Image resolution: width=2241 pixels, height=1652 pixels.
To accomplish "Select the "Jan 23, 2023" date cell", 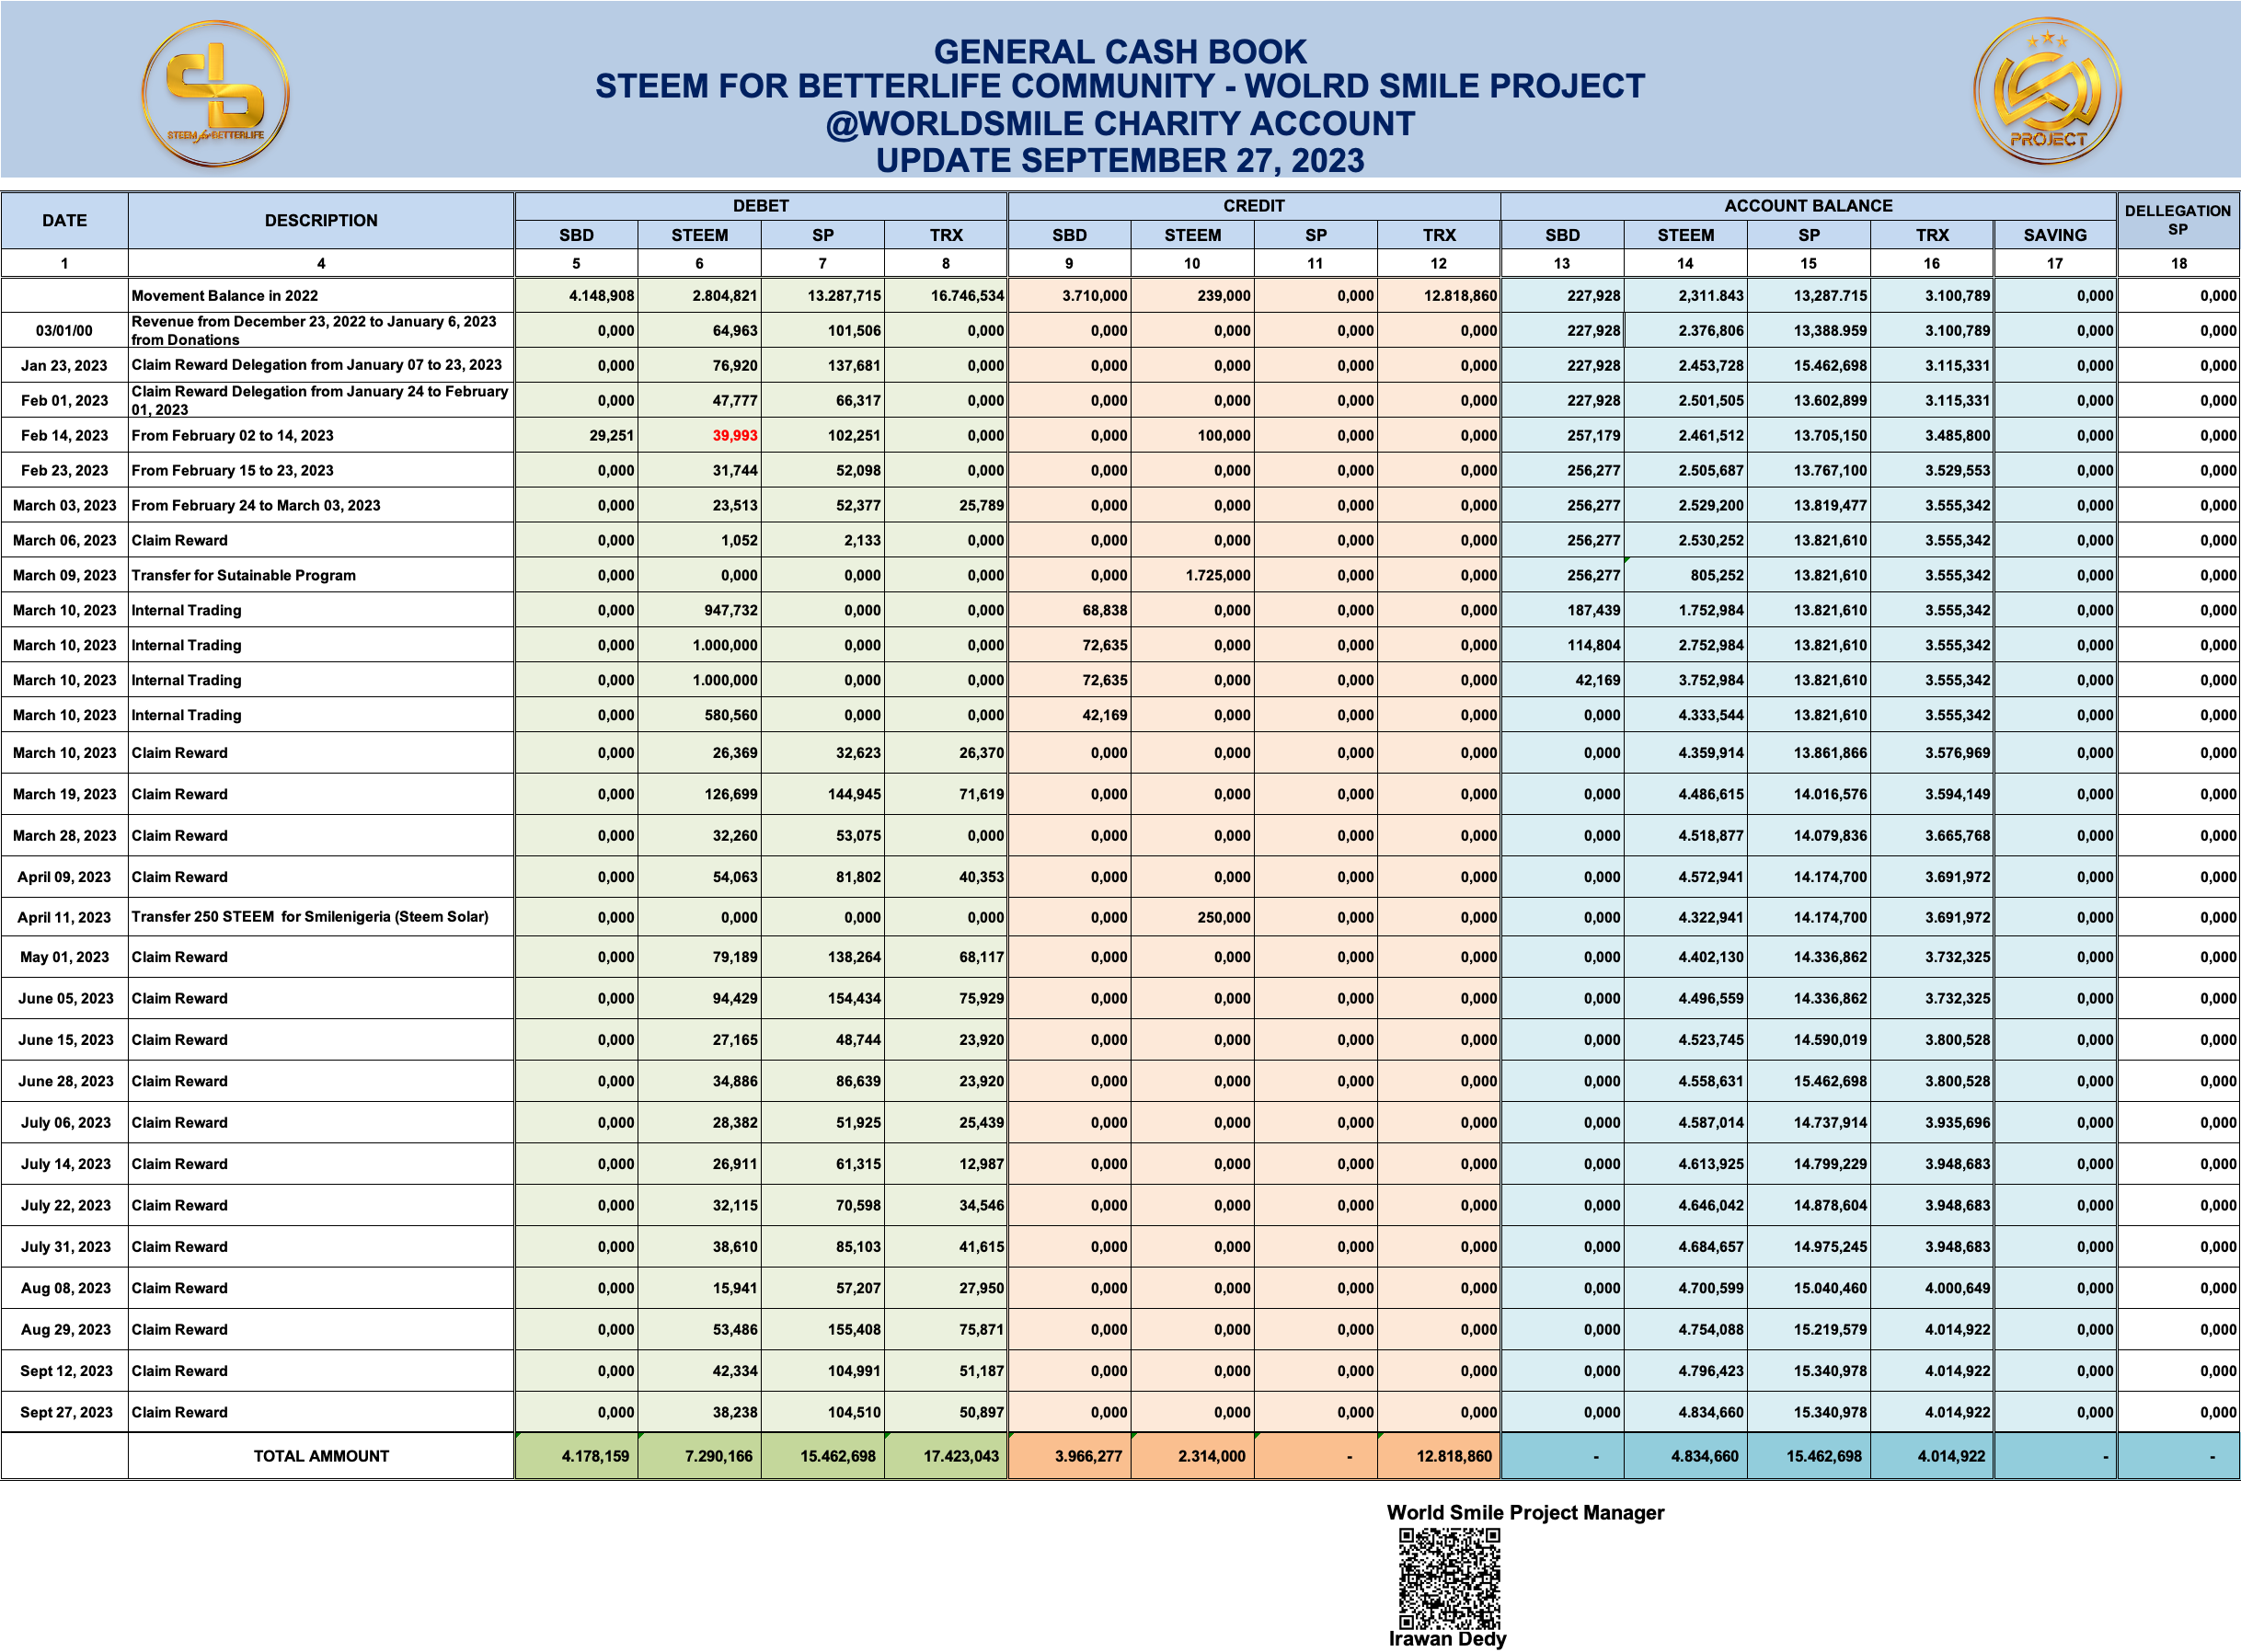I will point(65,366).
